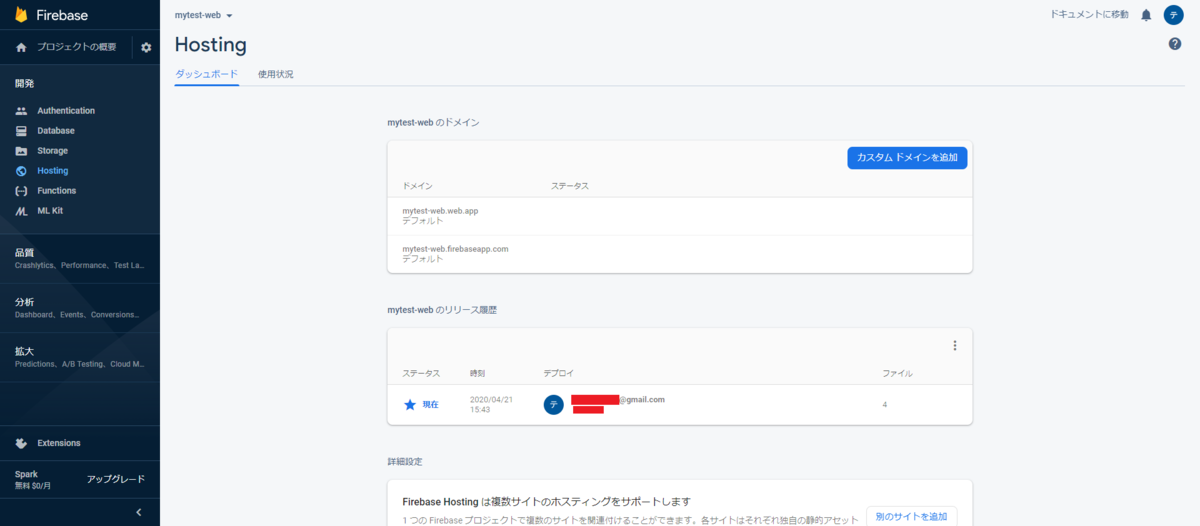This screenshot has height=526, width=1200.
Task: Click the Storage folder icon
Action: coord(21,151)
